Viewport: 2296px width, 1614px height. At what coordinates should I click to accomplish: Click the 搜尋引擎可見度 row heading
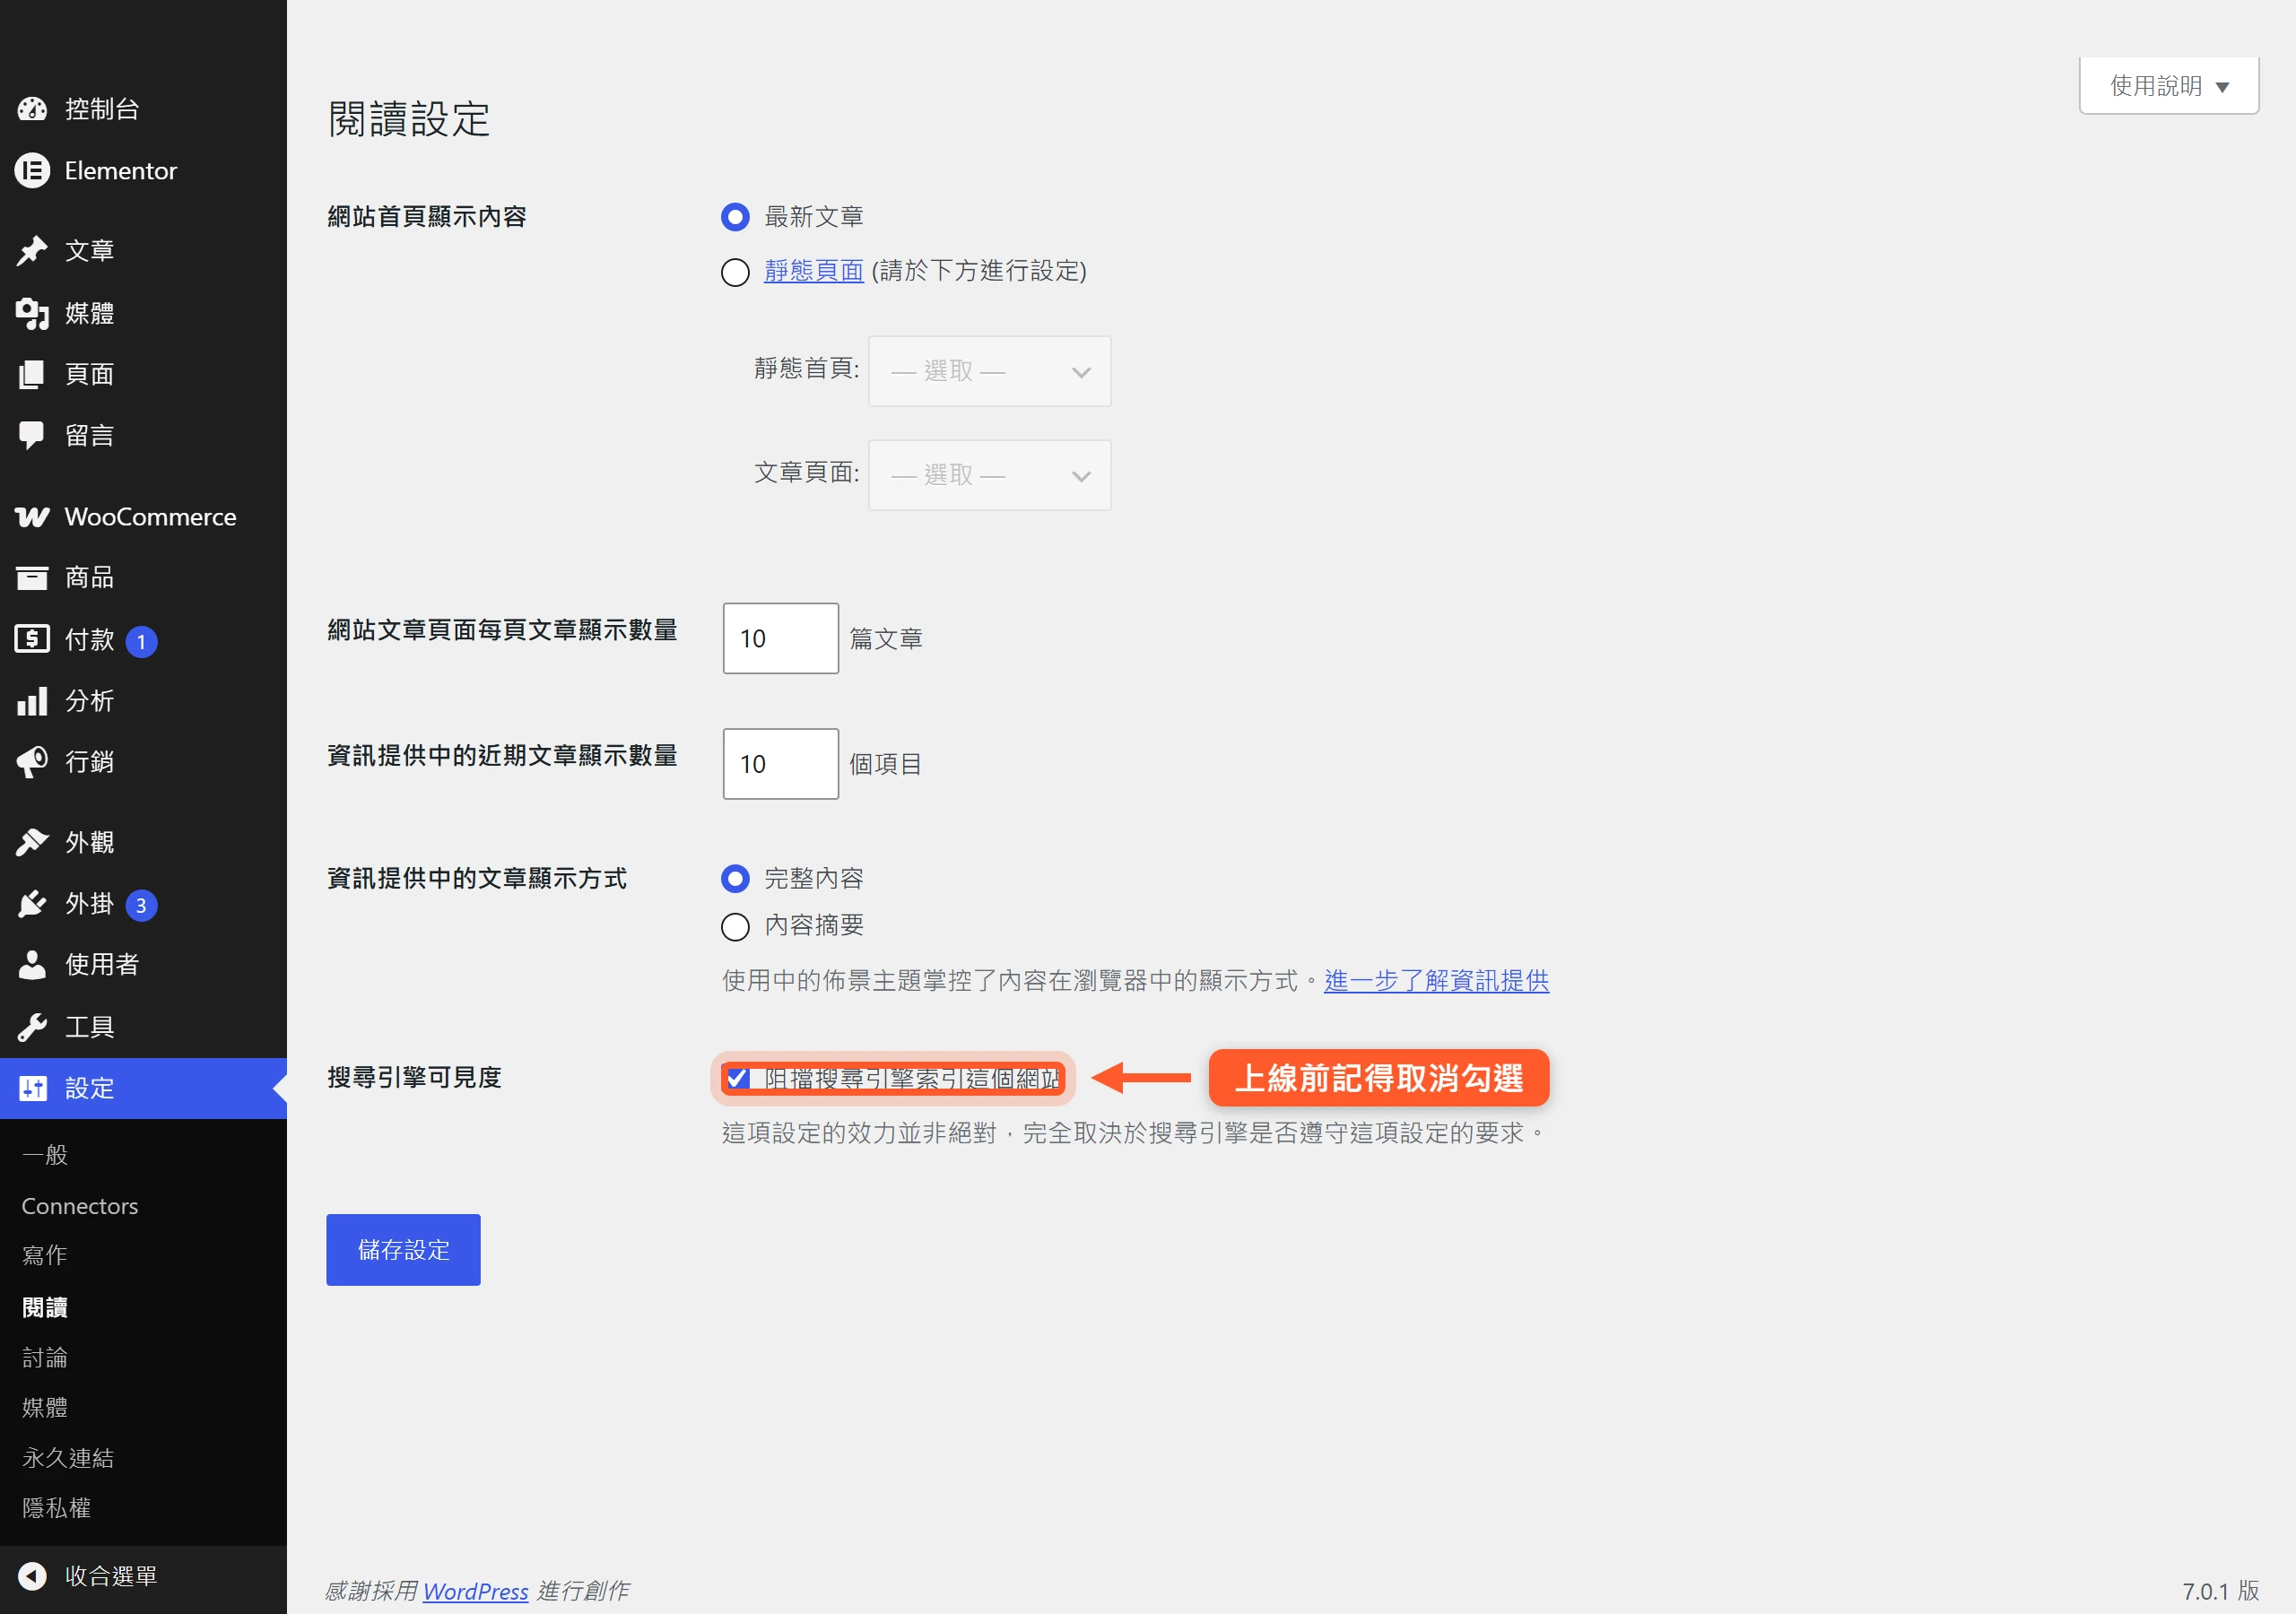tap(414, 1077)
